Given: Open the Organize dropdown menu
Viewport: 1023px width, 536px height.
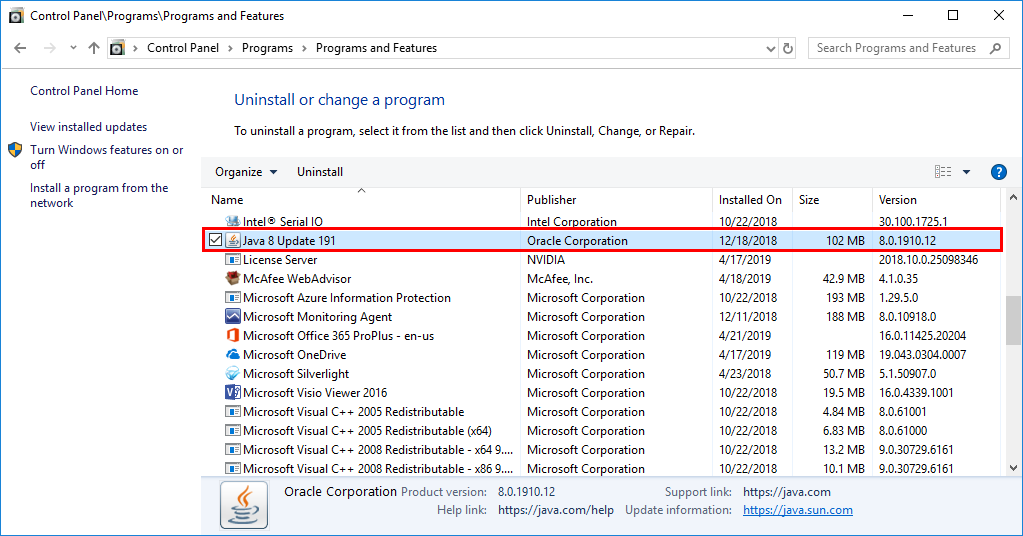Looking at the screenshot, I should (x=246, y=172).
